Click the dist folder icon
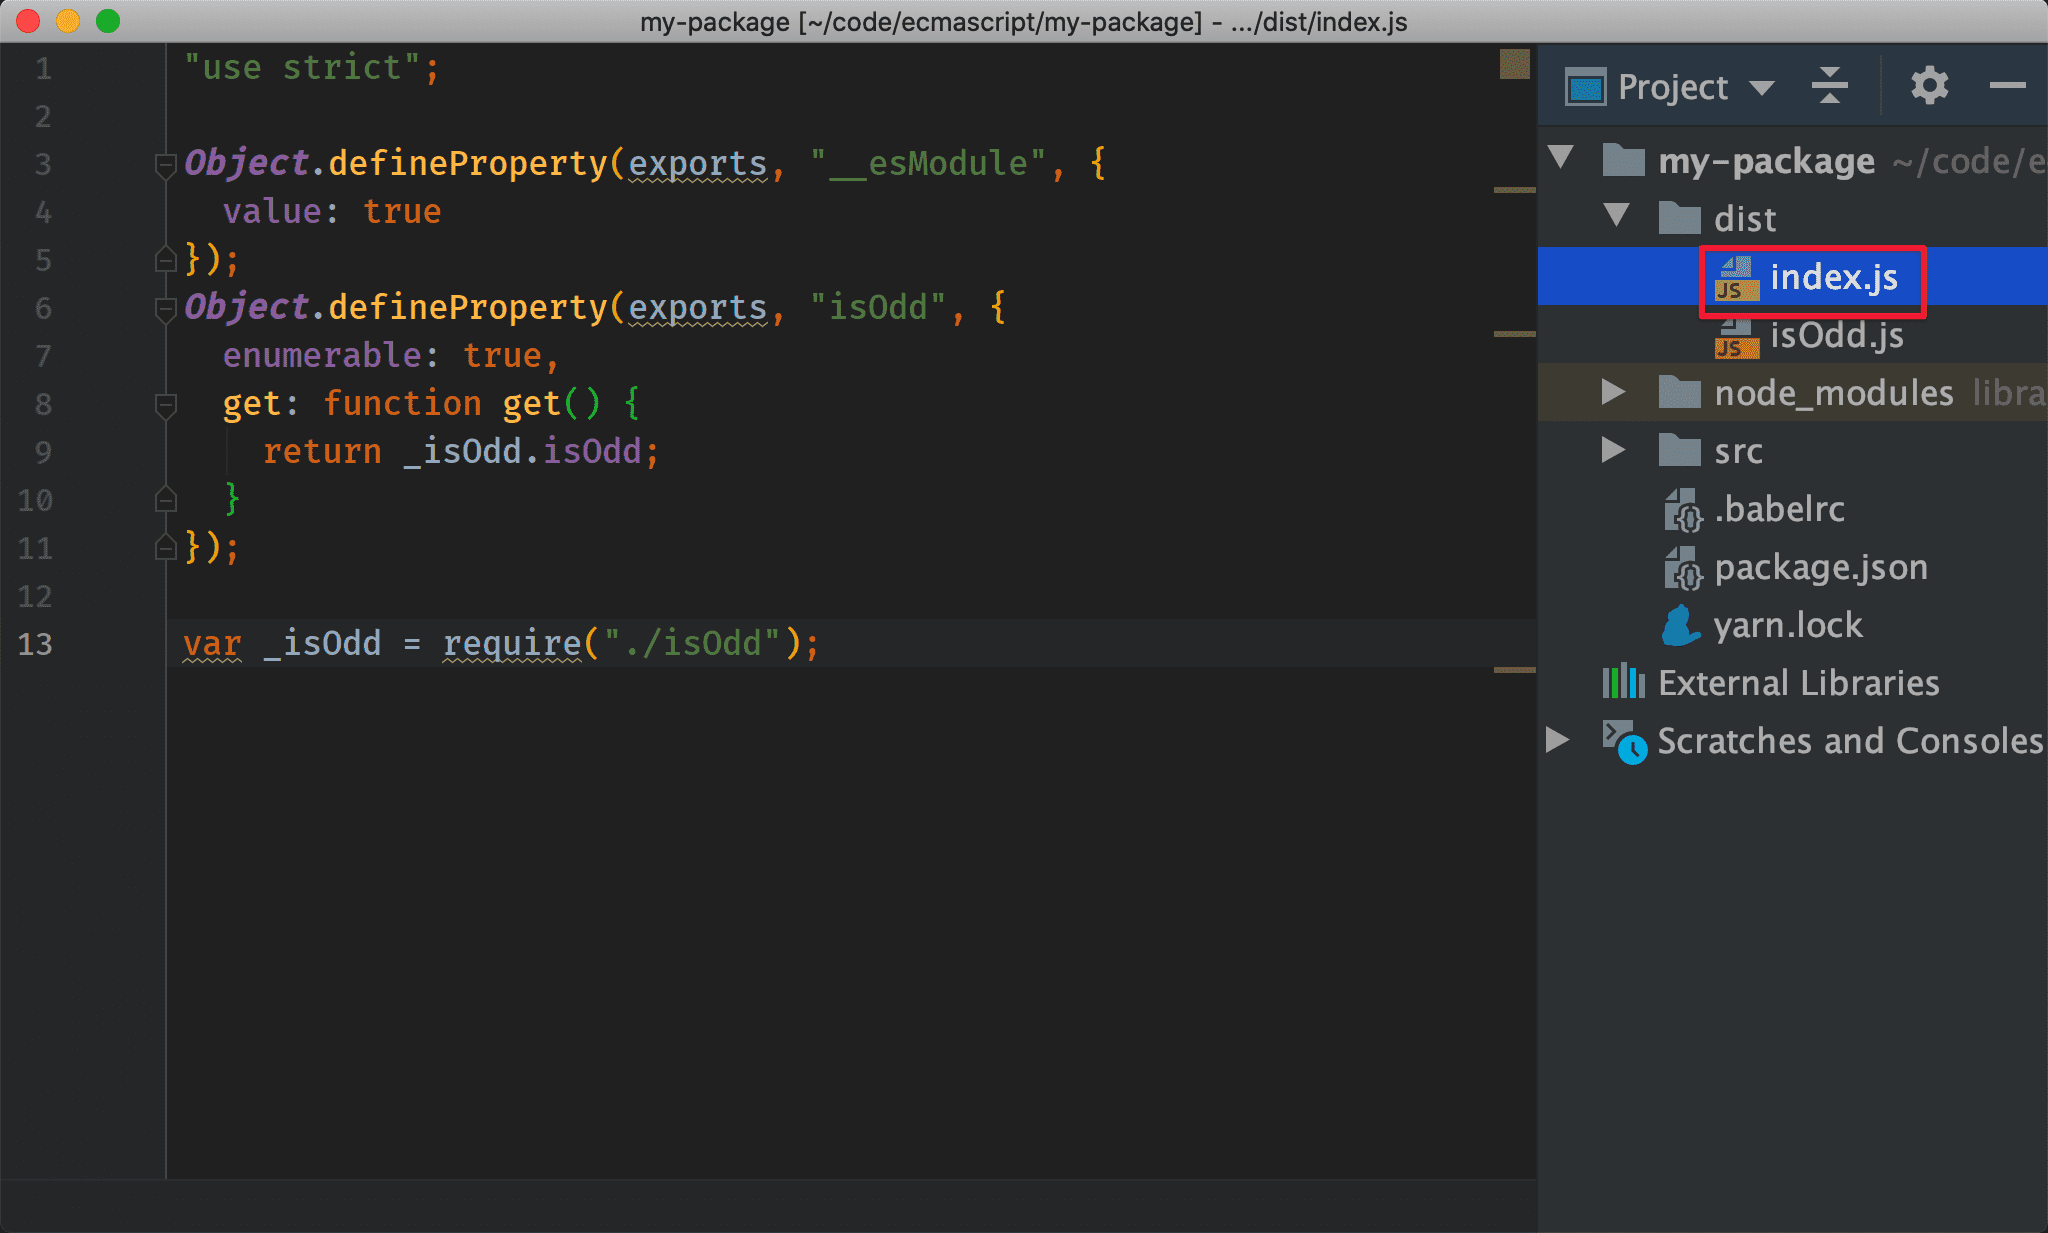This screenshot has height=1233, width=2048. 1679,217
